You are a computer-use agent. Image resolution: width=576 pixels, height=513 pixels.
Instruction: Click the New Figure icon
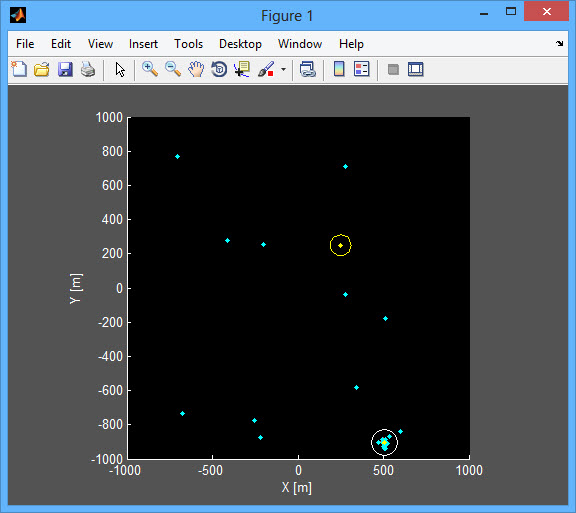tap(19, 69)
